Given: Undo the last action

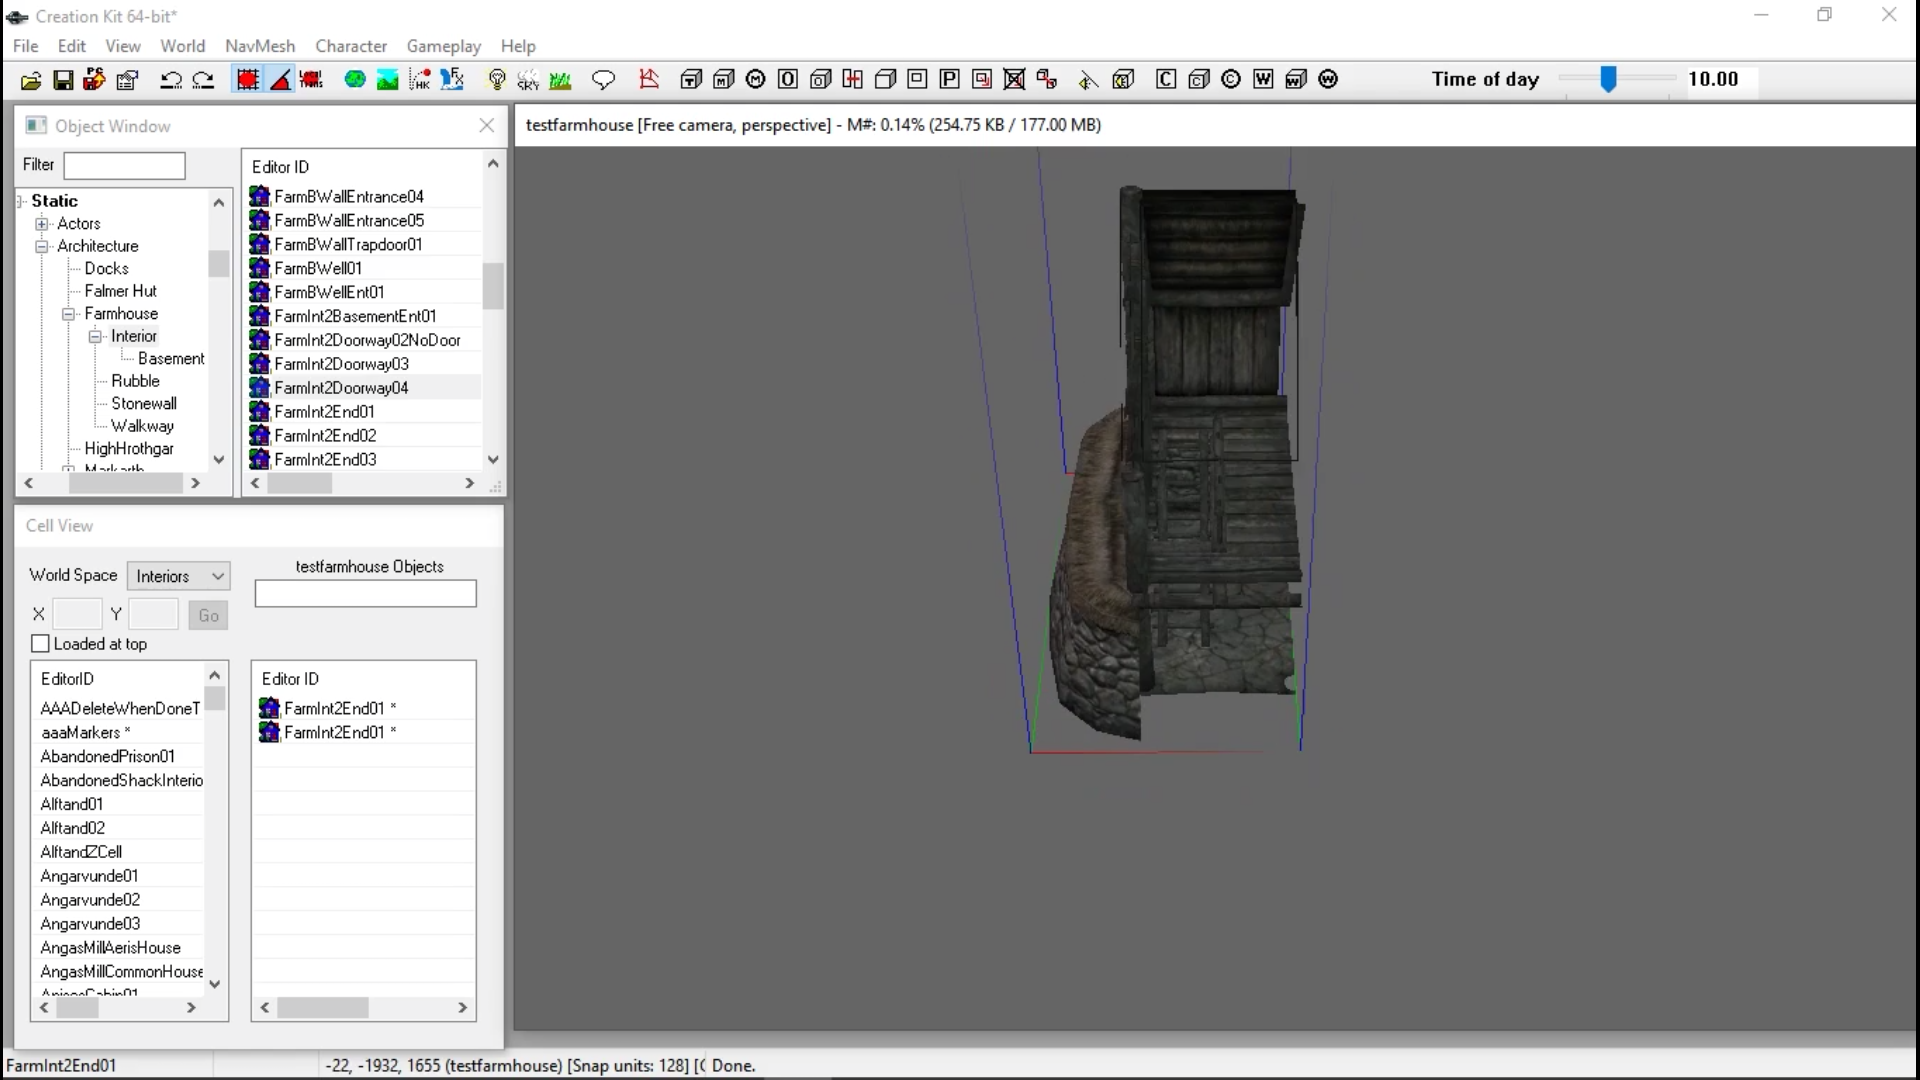Looking at the screenshot, I should (171, 80).
